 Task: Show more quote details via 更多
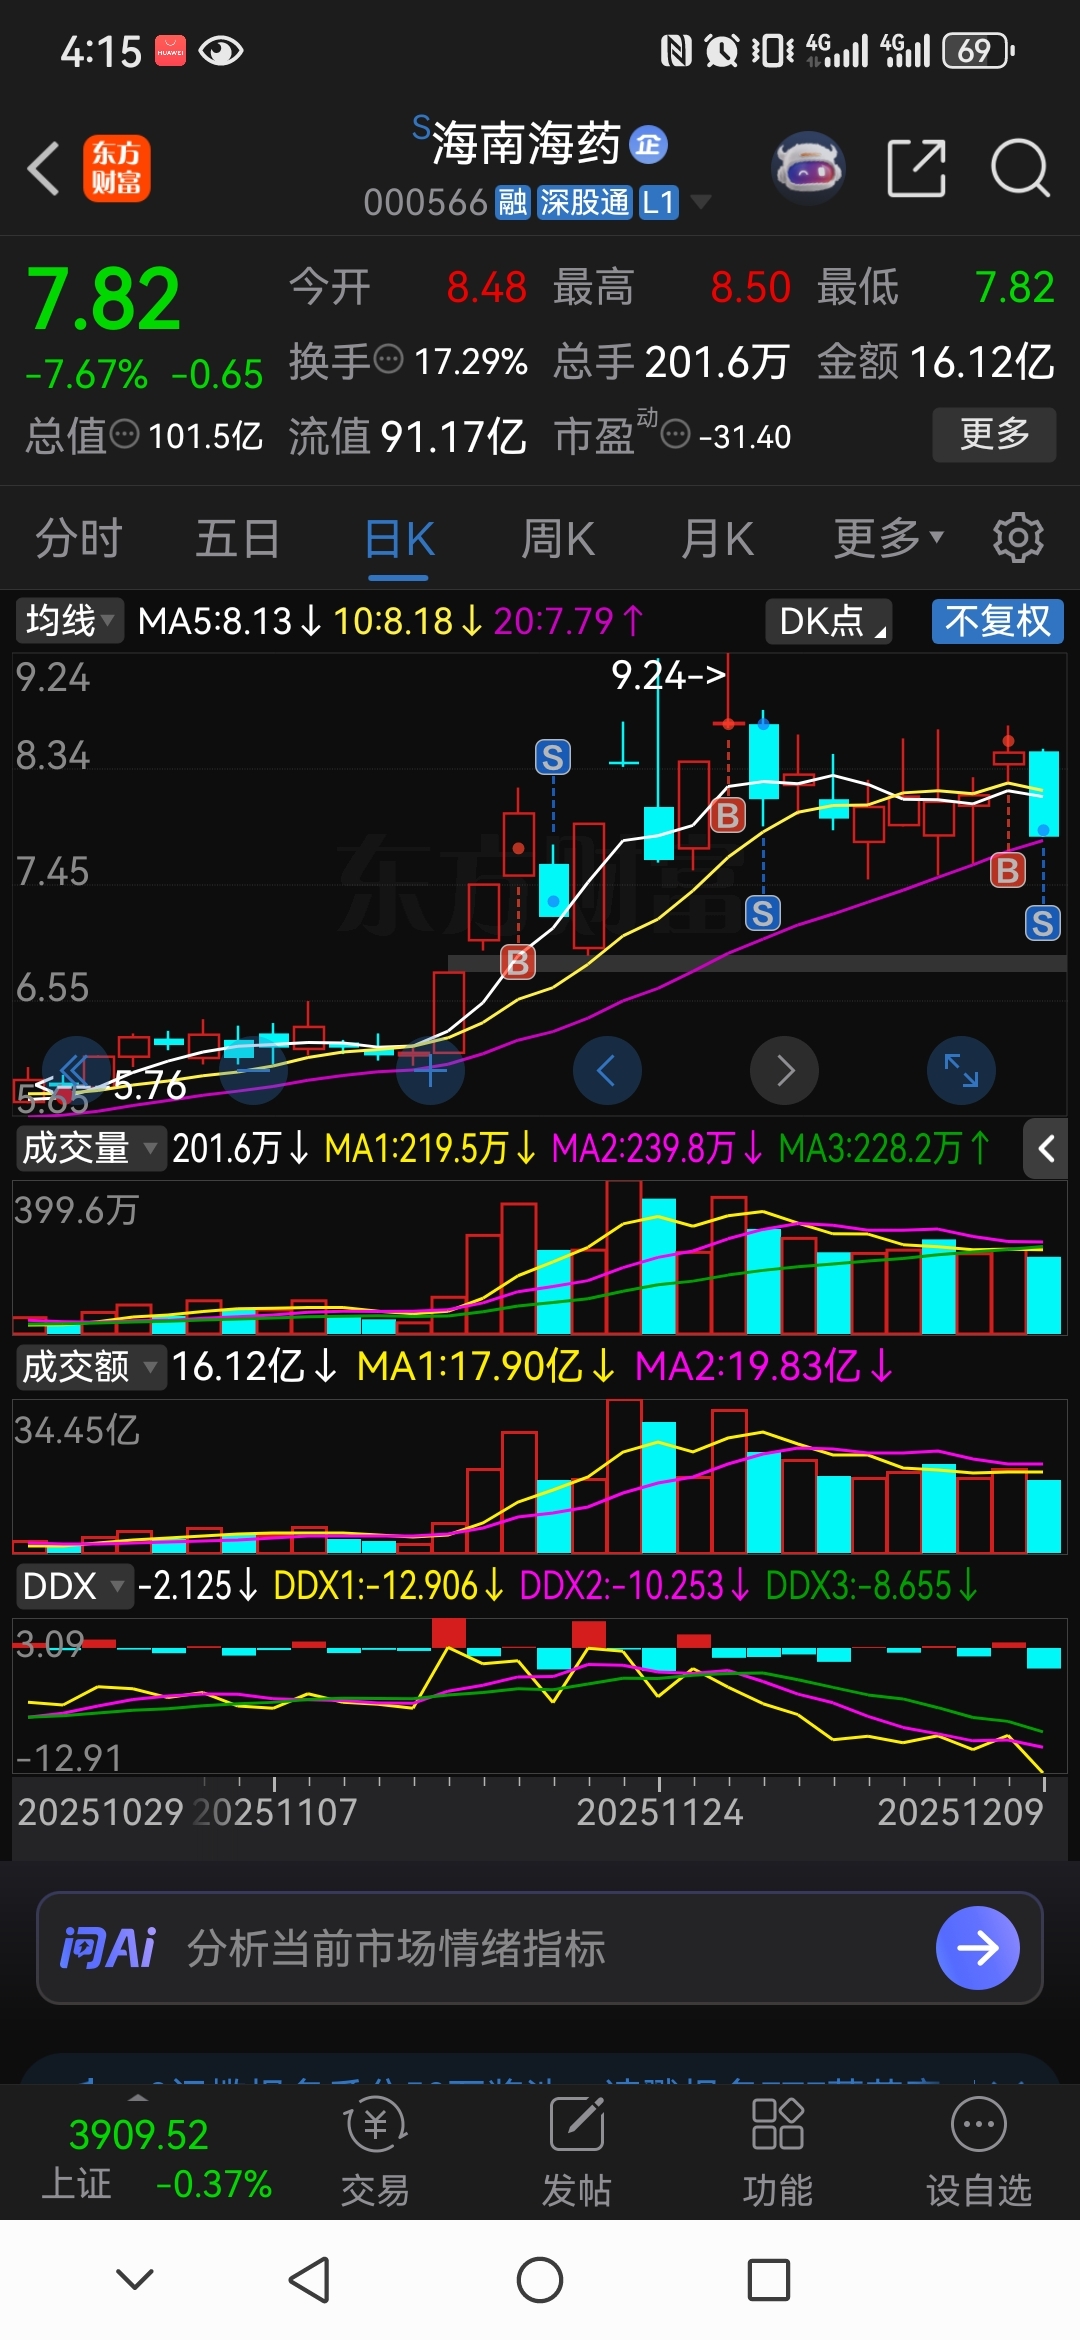click(994, 434)
